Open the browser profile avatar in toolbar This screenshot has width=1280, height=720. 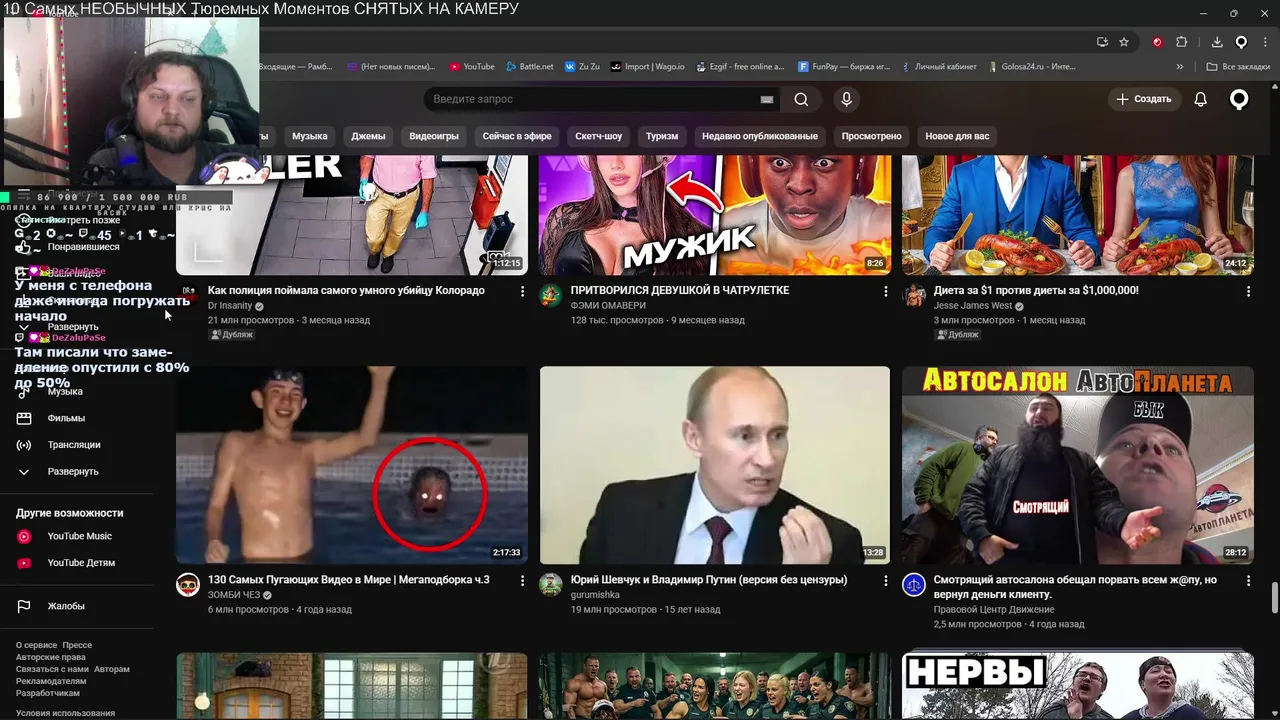(1241, 42)
